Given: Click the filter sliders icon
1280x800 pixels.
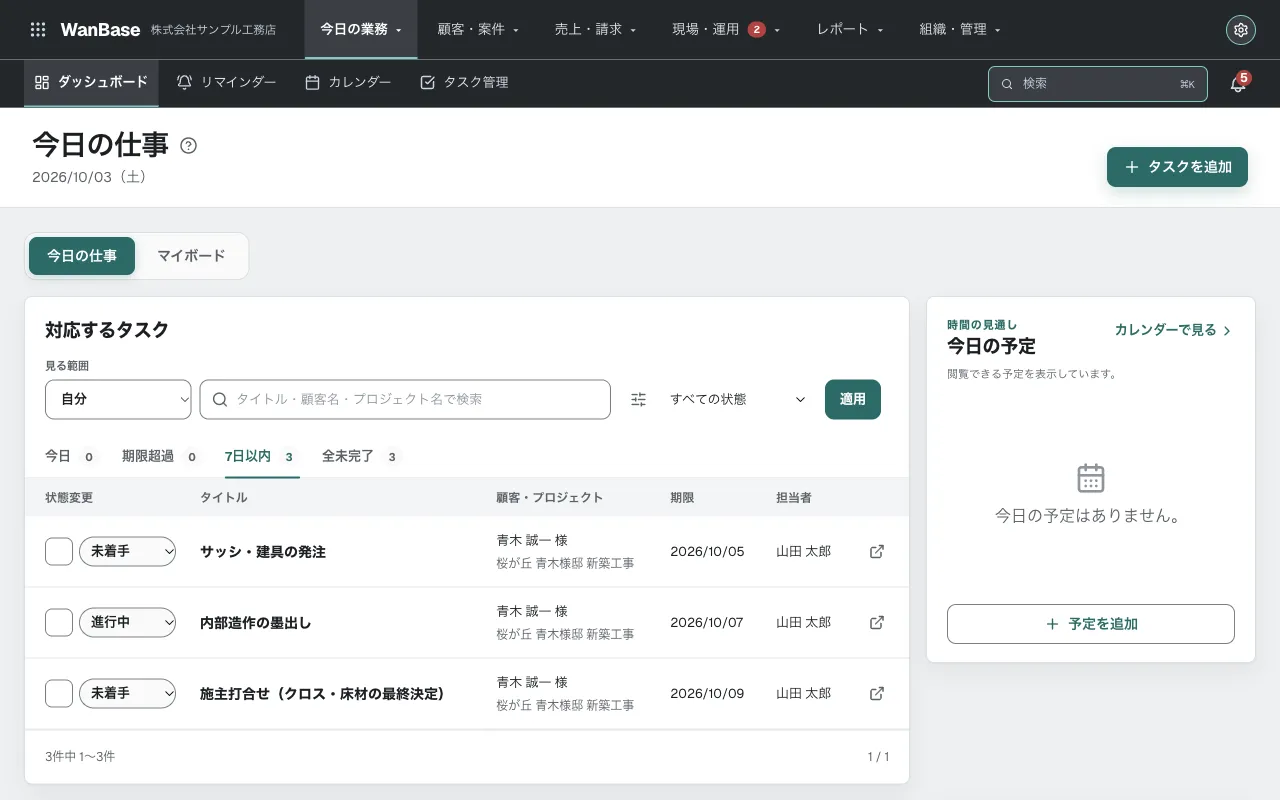Looking at the screenshot, I should tap(639, 399).
